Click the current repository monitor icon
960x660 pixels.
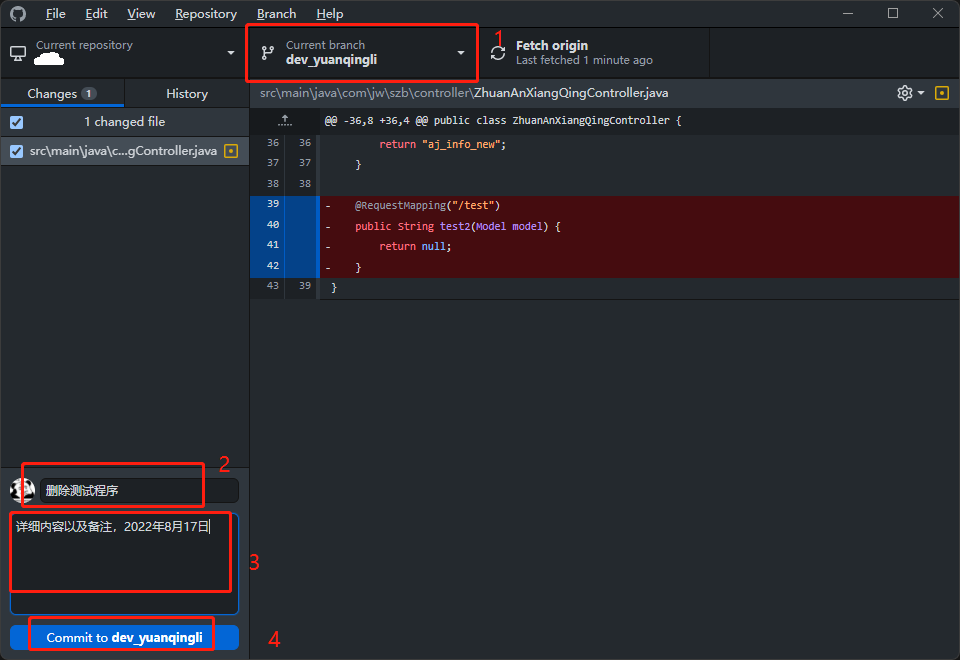[x=18, y=53]
